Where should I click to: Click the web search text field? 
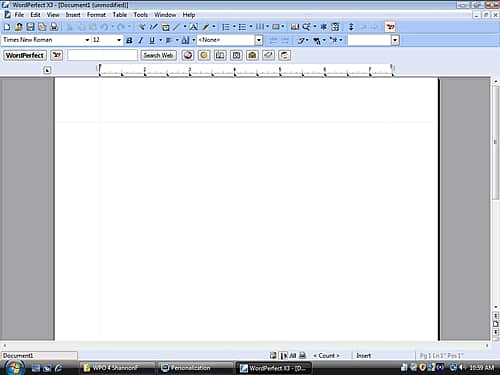coord(102,55)
